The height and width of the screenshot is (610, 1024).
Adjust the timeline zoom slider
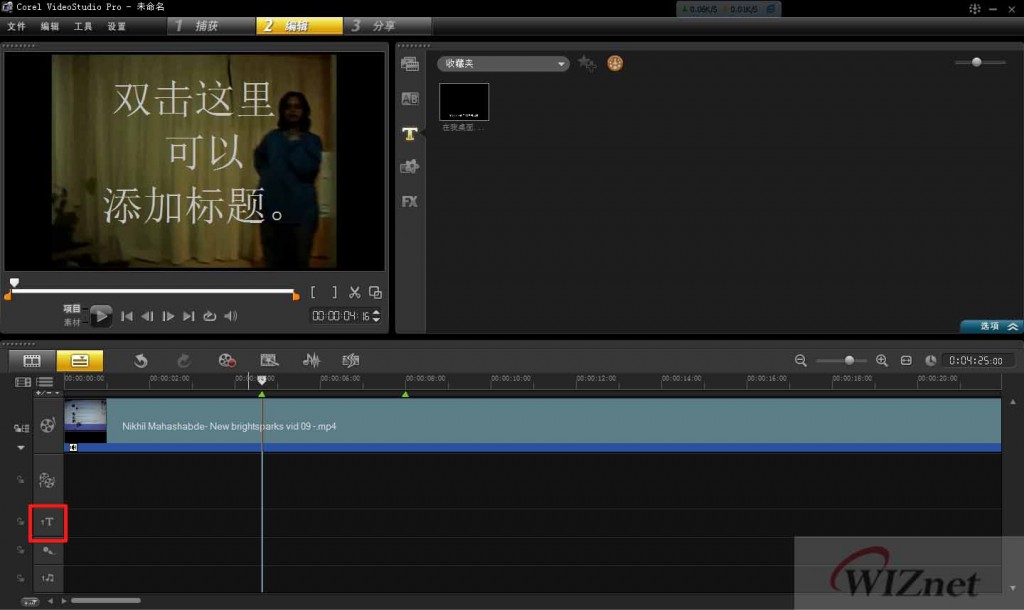(x=849, y=361)
